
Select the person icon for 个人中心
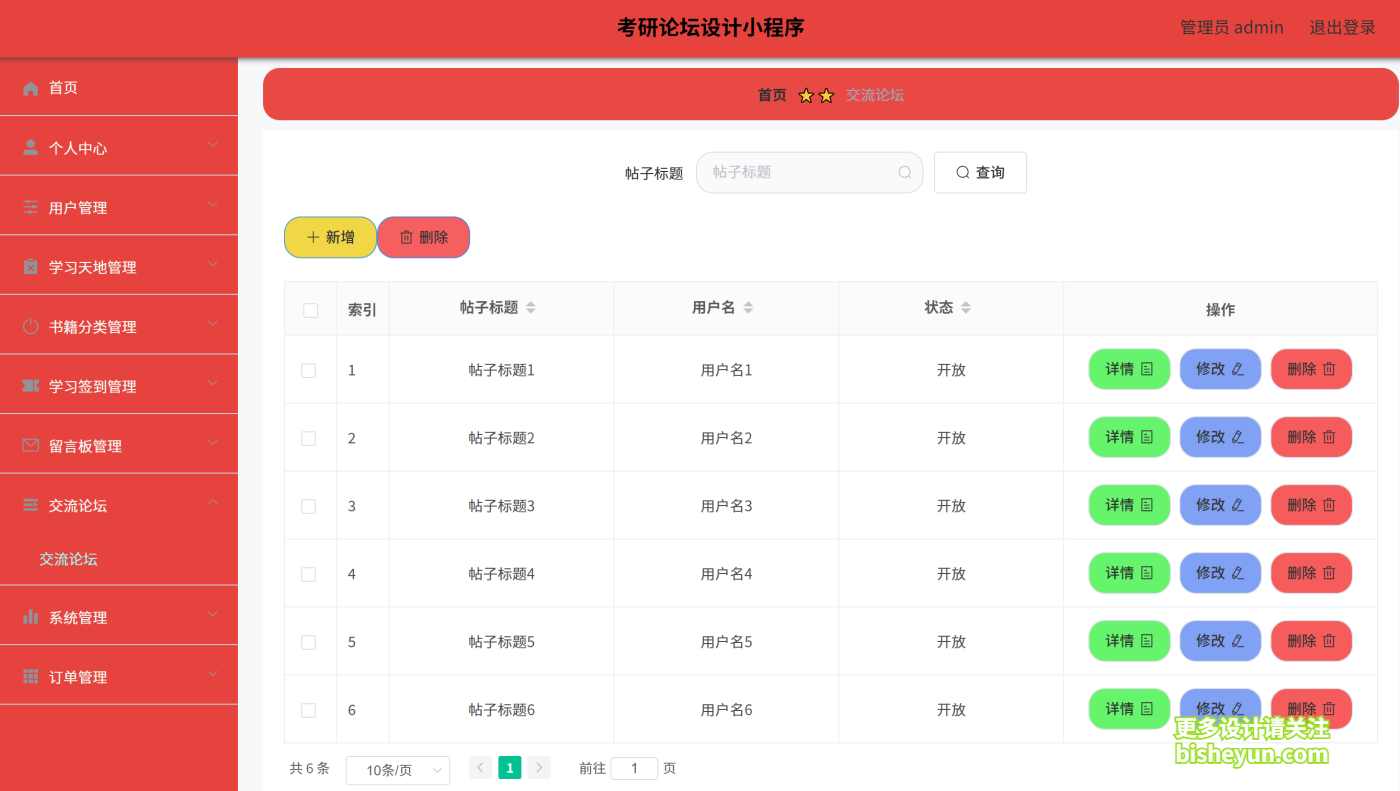[30, 146]
